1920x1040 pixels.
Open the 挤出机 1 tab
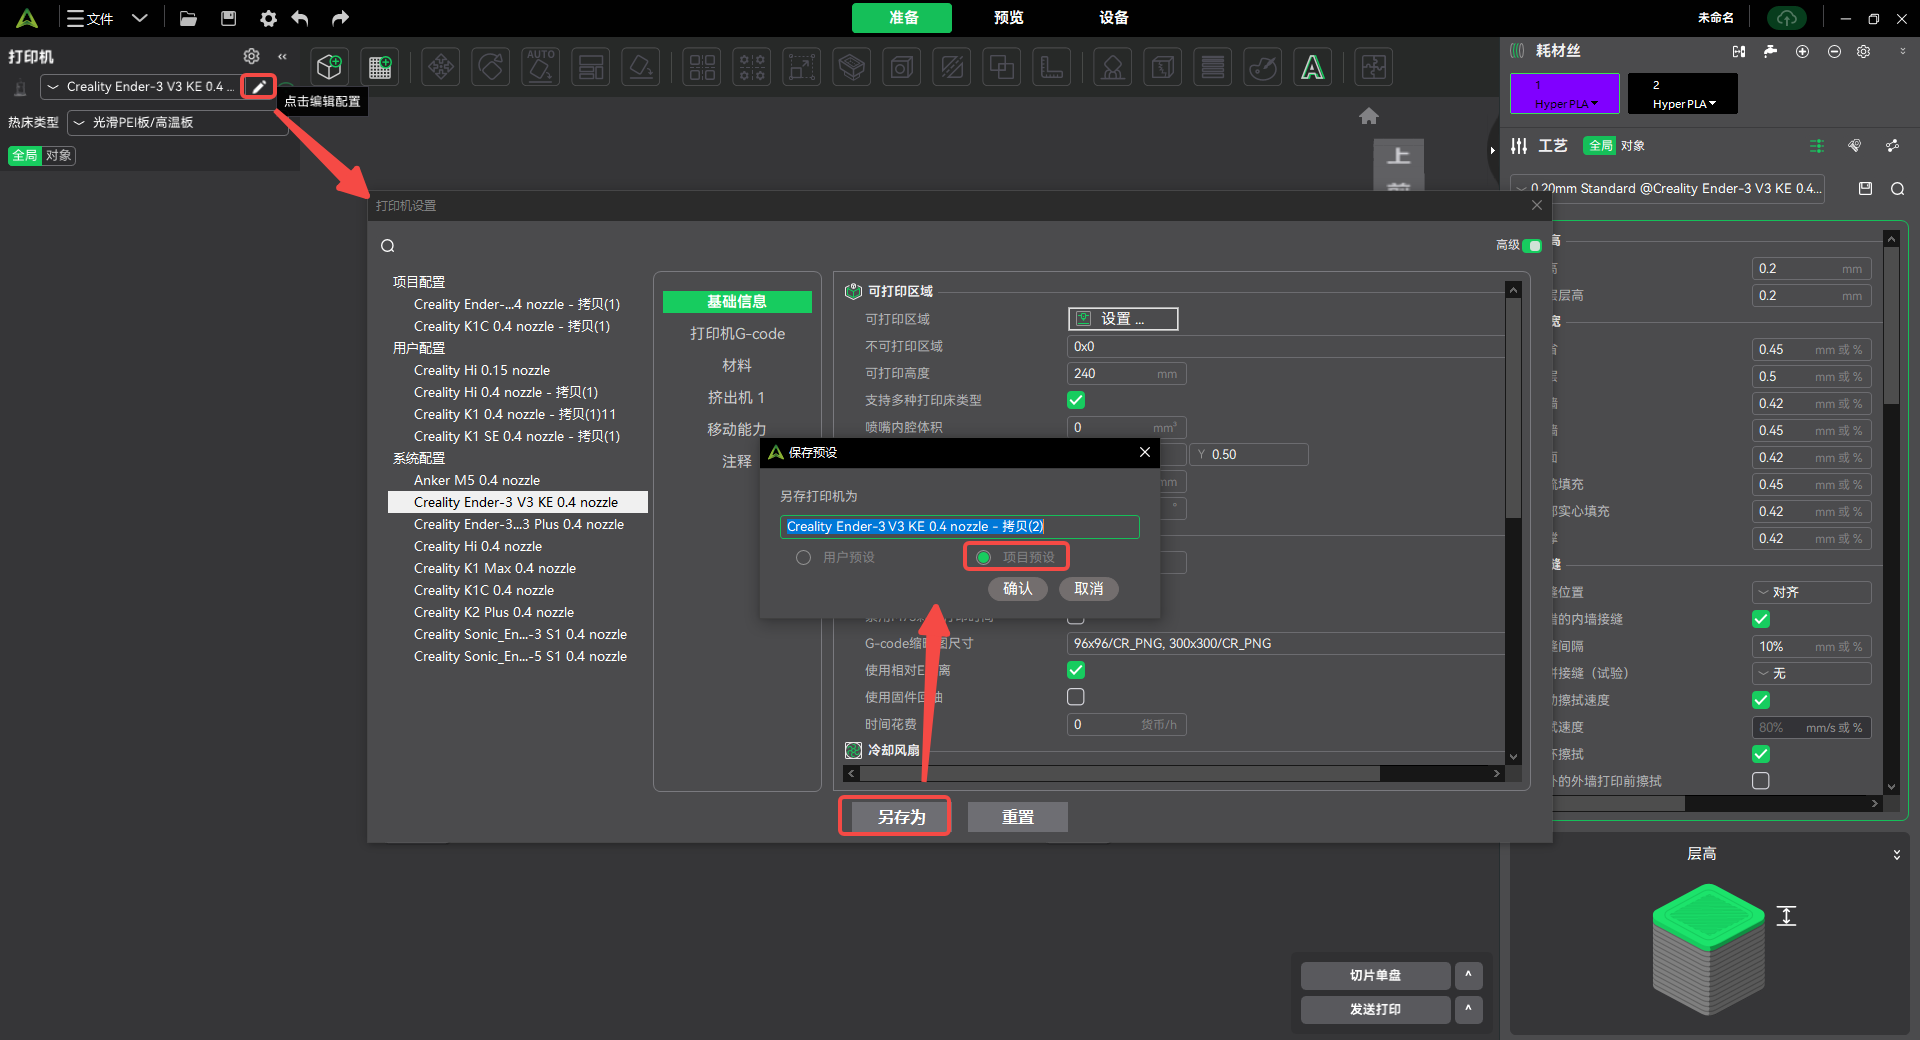[x=737, y=398]
